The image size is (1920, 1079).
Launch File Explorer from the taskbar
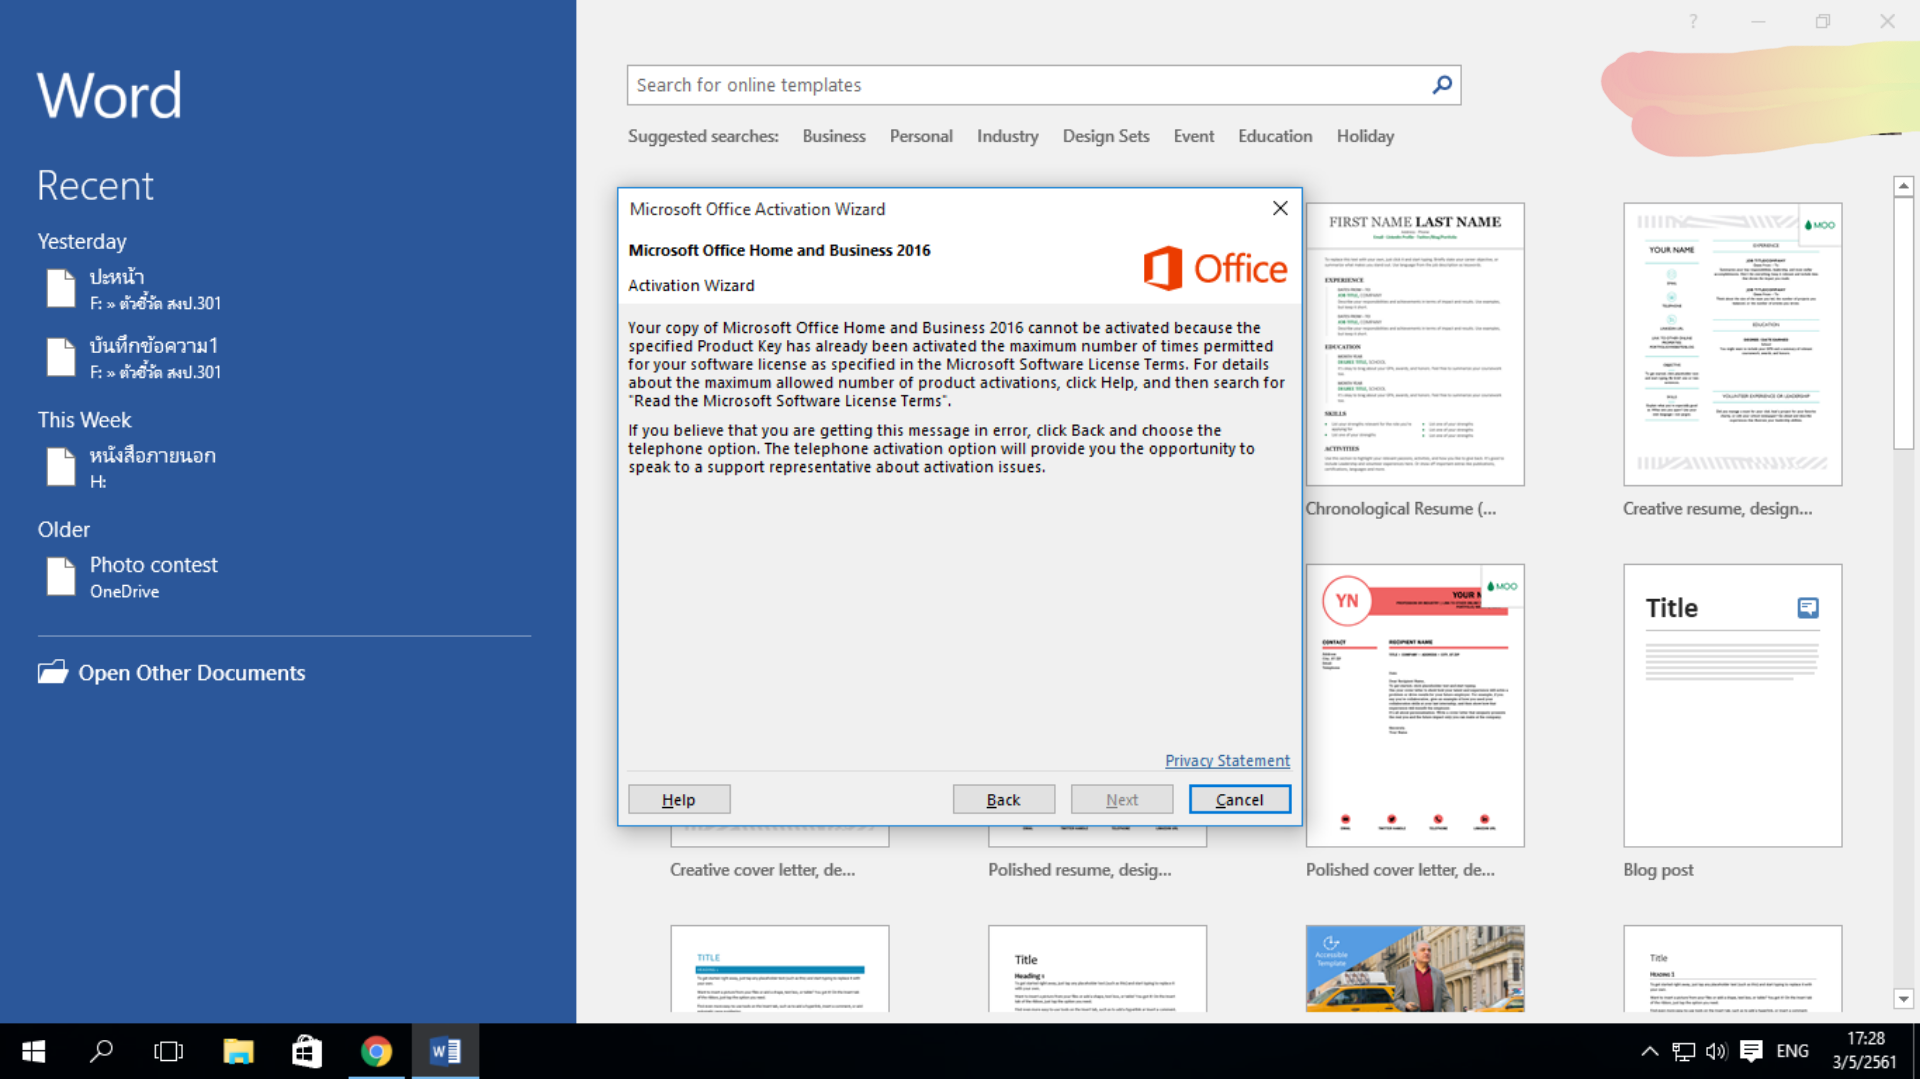238,1051
